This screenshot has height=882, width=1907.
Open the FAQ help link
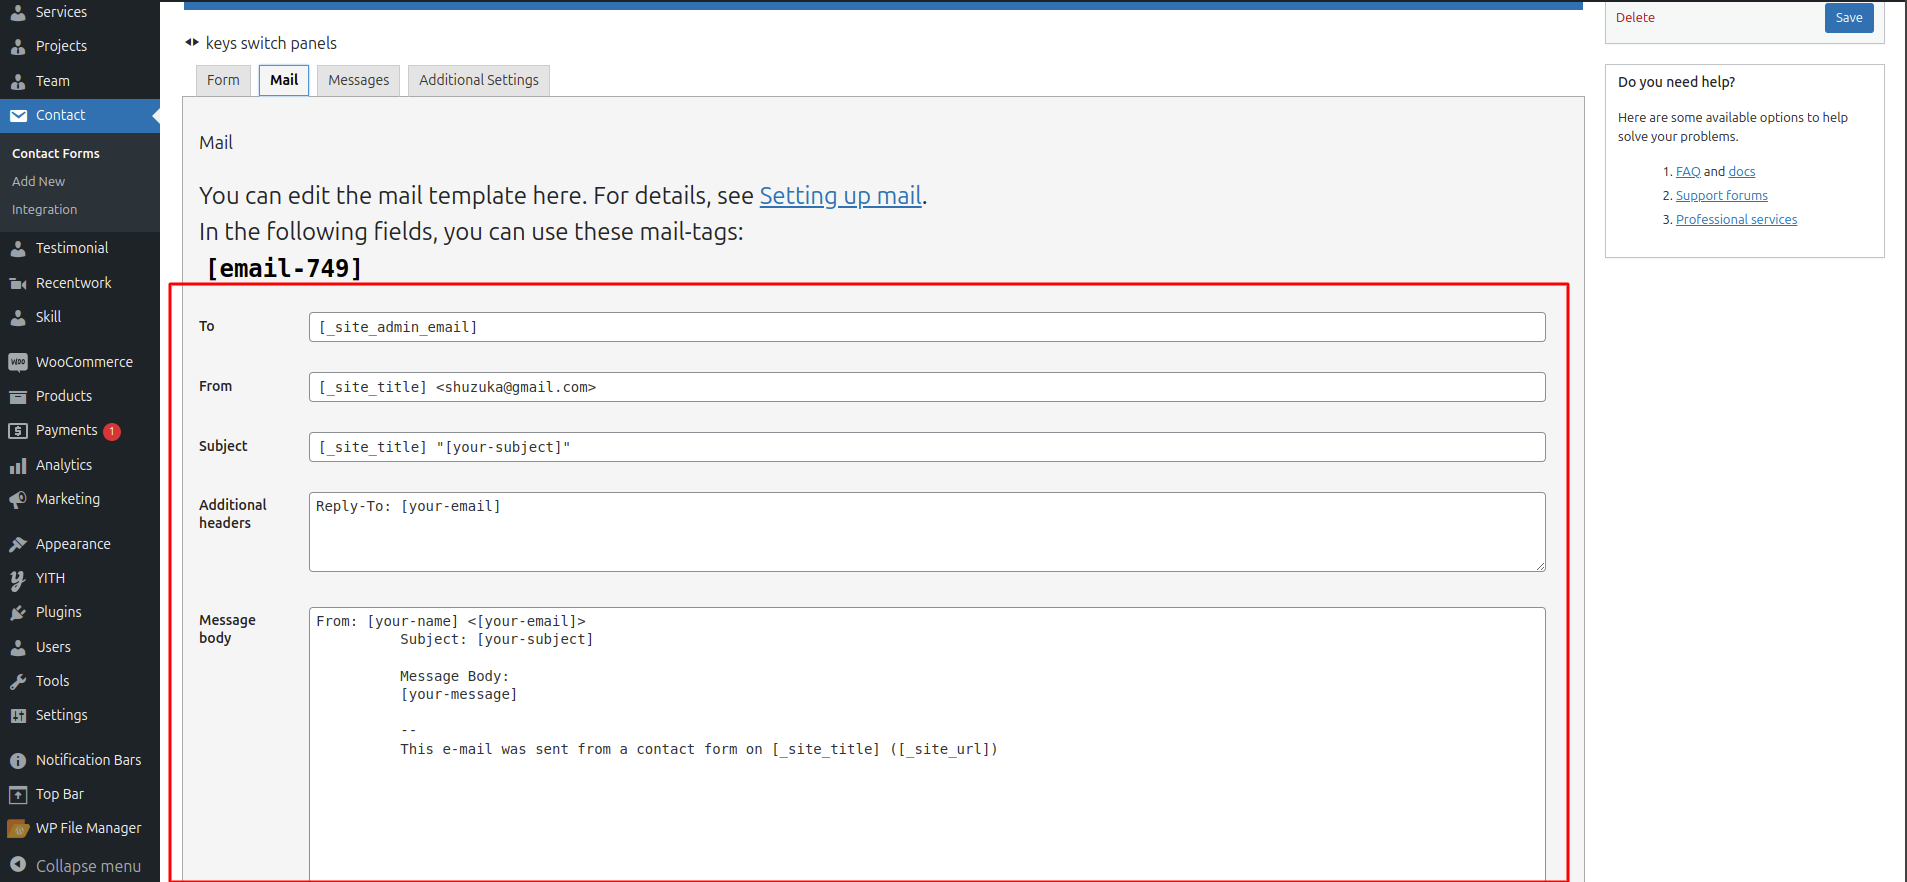(x=1688, y=172)
